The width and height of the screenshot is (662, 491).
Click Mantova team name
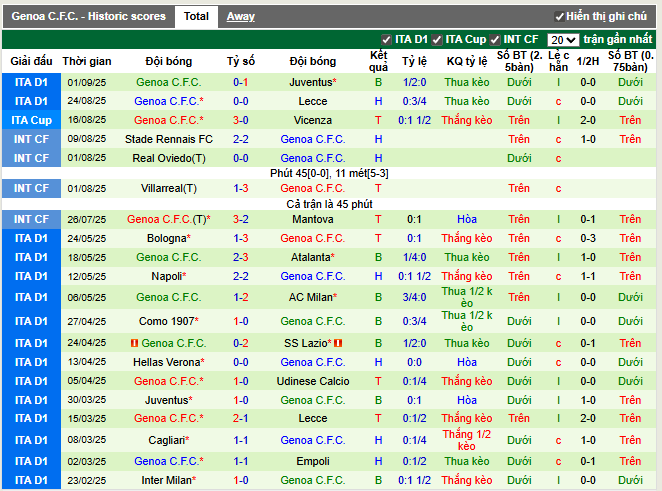pos(313,220)
